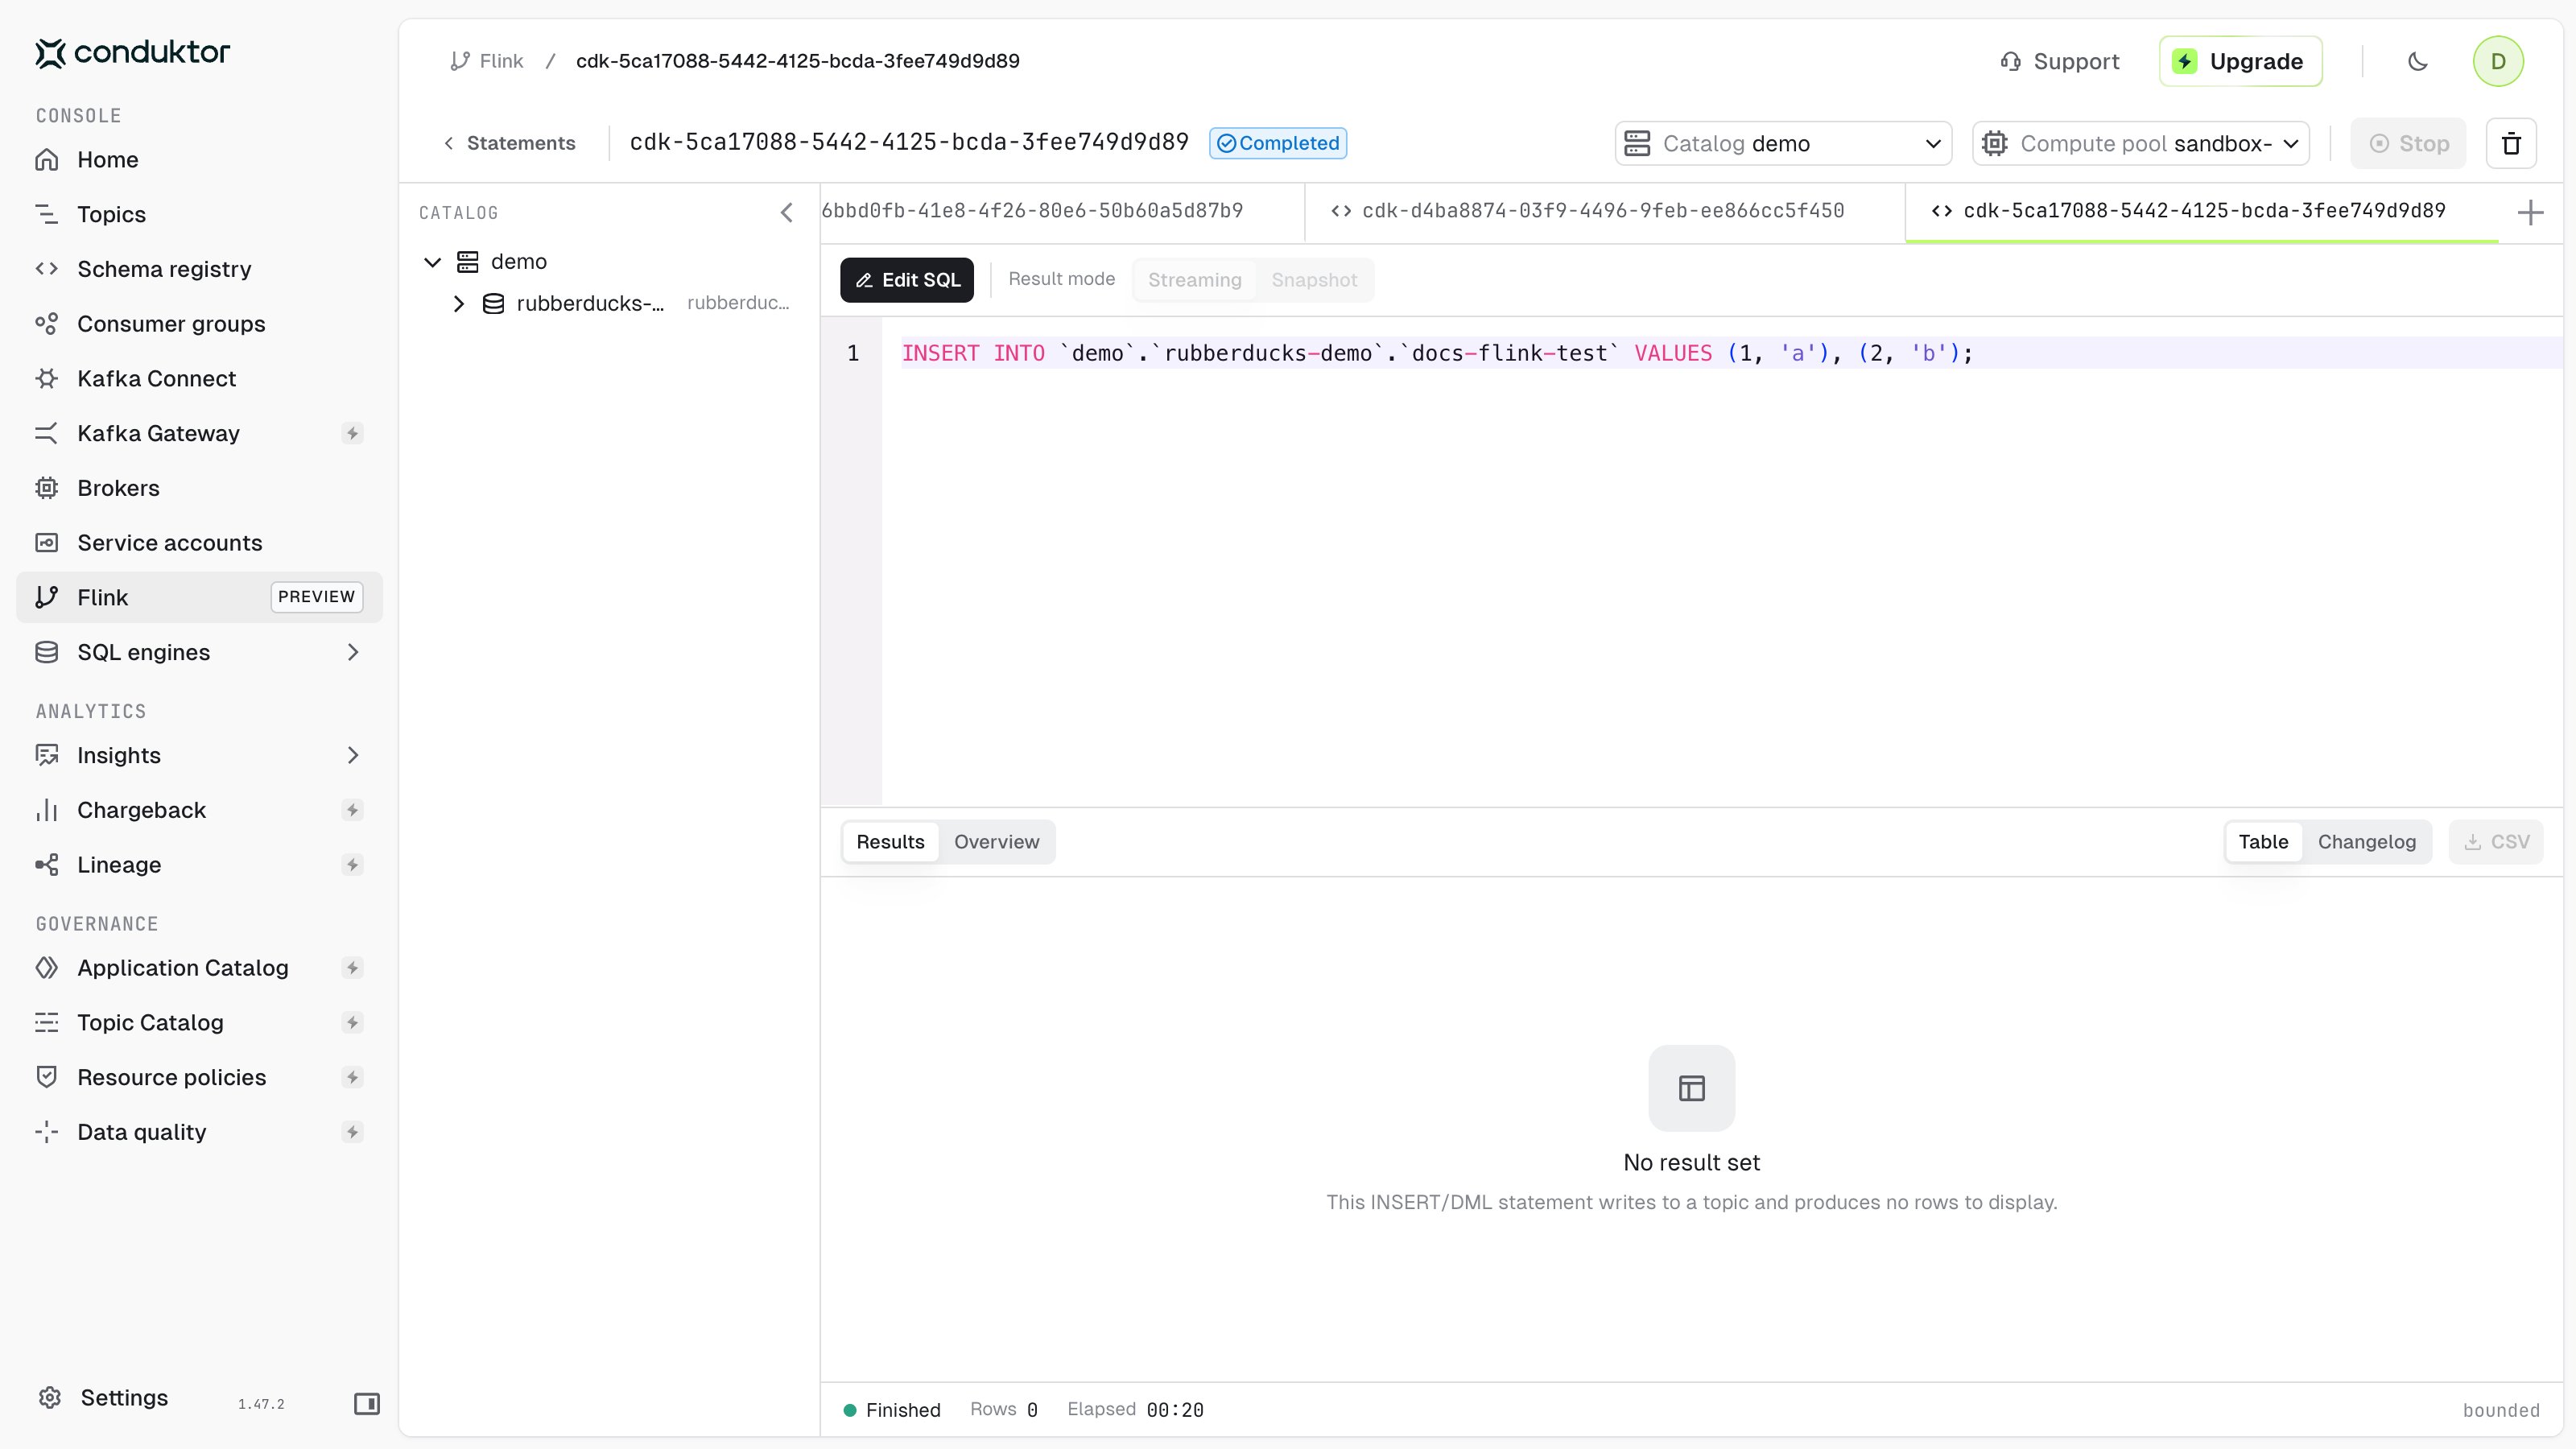Viewport: 2576px width, 1449px height.
Task: Delete statement with trash icon
Action: coord(2511,144)
